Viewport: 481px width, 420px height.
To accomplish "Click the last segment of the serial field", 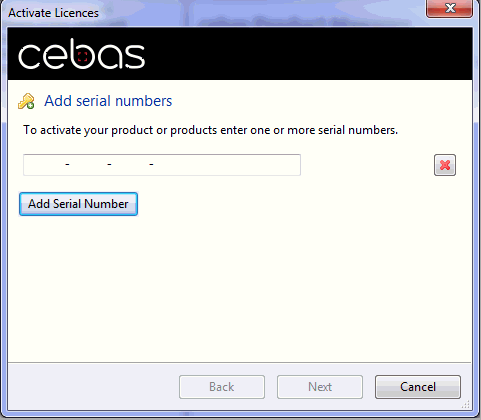I will tap(227, 165).
